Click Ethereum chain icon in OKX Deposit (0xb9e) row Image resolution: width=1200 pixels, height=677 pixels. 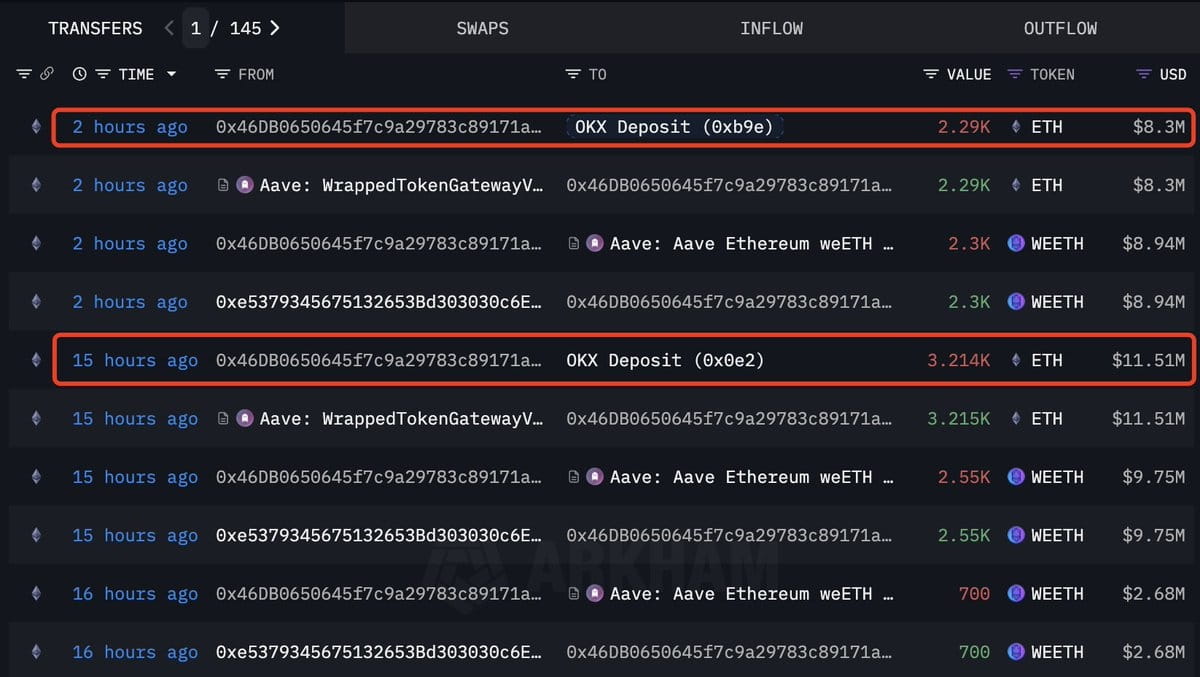pos(37,127)
